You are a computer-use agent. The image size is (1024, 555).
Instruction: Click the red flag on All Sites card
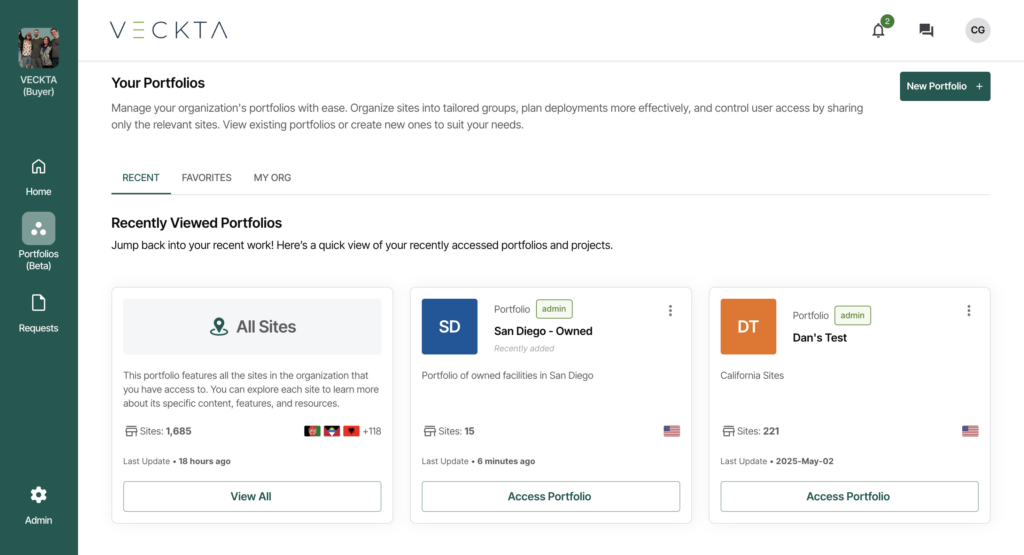click(x=351, y=431)
